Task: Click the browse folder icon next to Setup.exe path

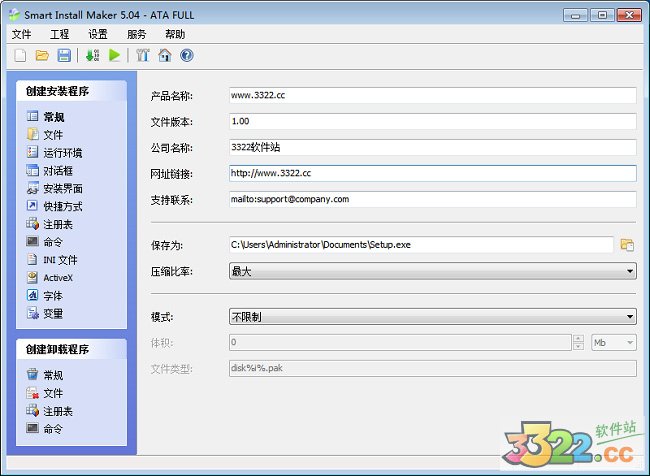Action: pyautogui.click(x=627, y=245)
